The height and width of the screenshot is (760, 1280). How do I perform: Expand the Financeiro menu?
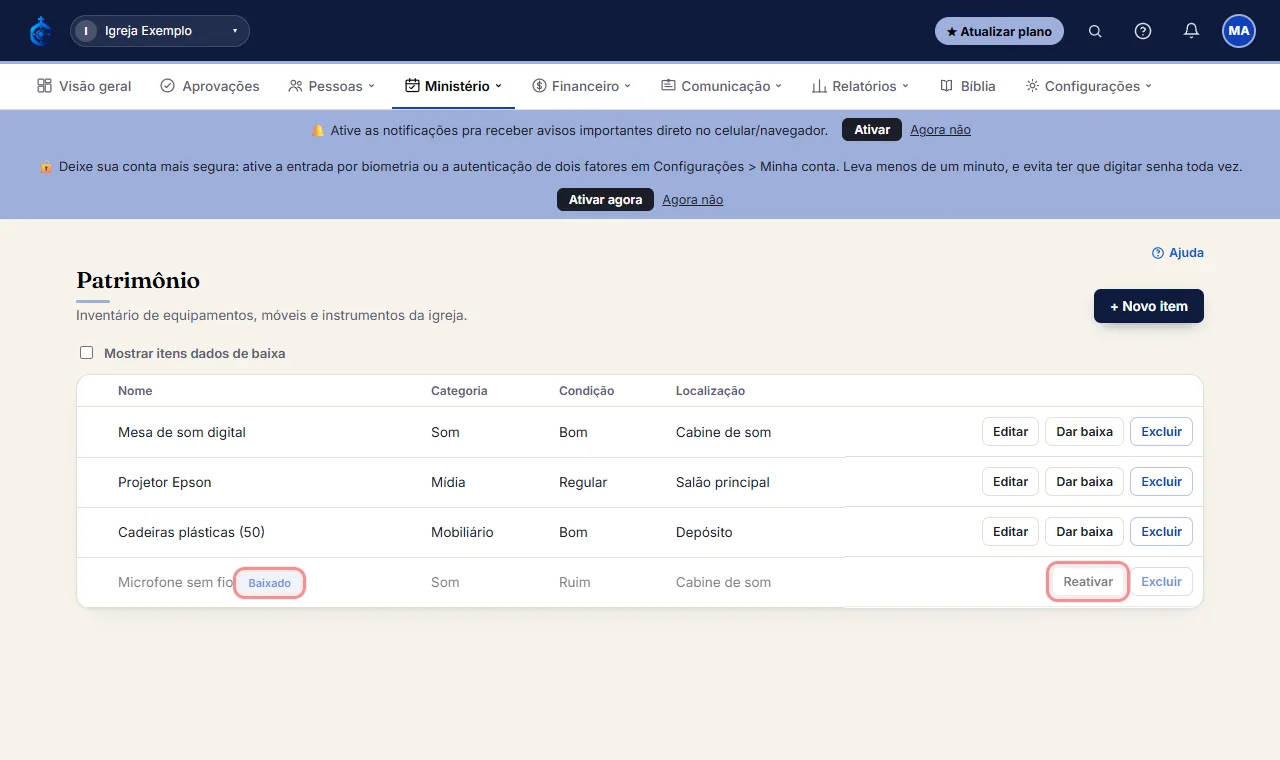click(x=582, y=86)
